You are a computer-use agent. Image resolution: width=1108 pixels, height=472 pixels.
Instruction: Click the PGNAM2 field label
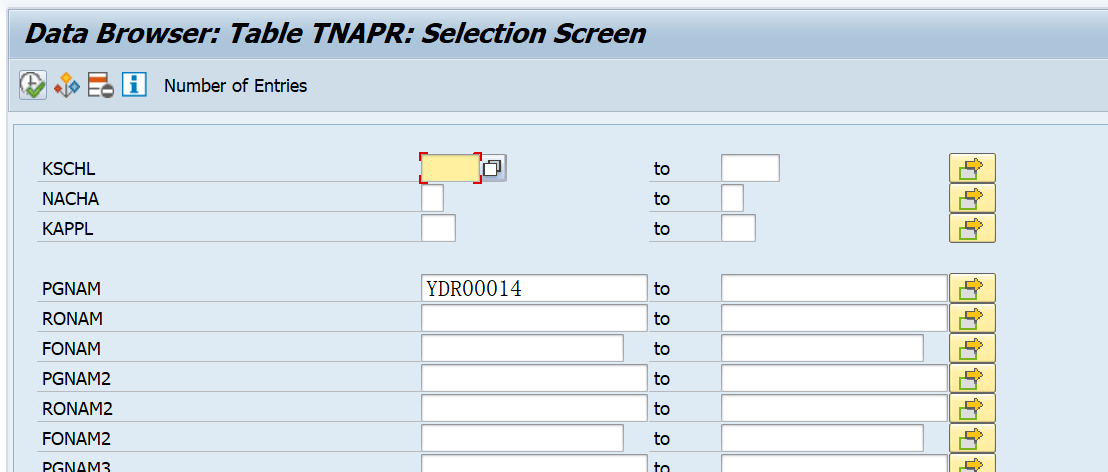click(x=76, y=379)
